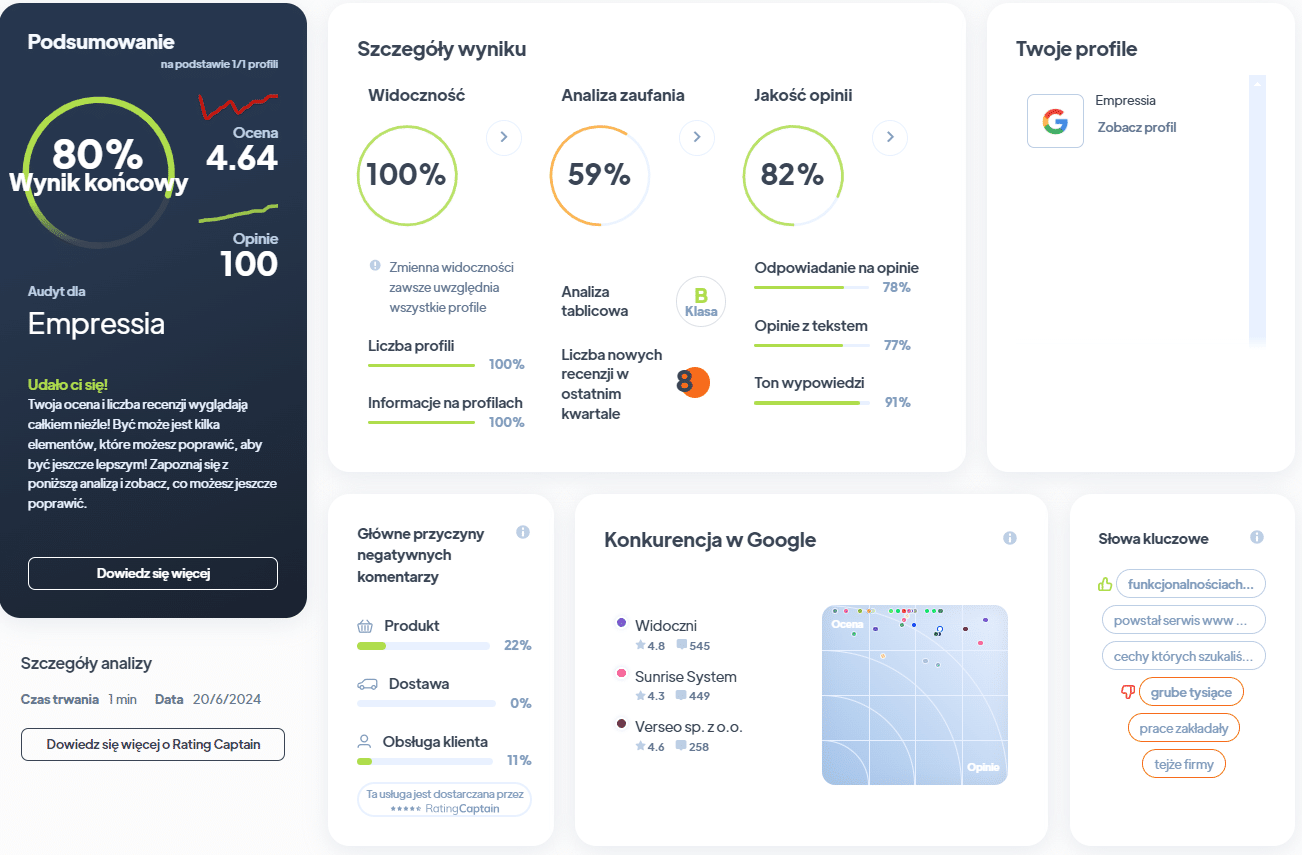Click the Widoczni purple competitor dot
The width and height of the screenshot is (1302, 855).
coord(621,622)
